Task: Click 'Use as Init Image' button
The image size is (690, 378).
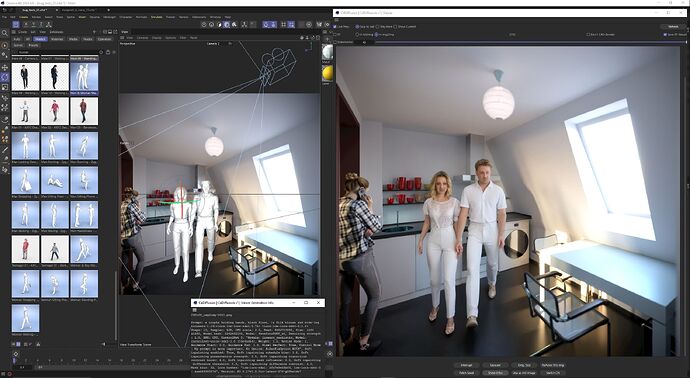Action: tap(524, 373)
